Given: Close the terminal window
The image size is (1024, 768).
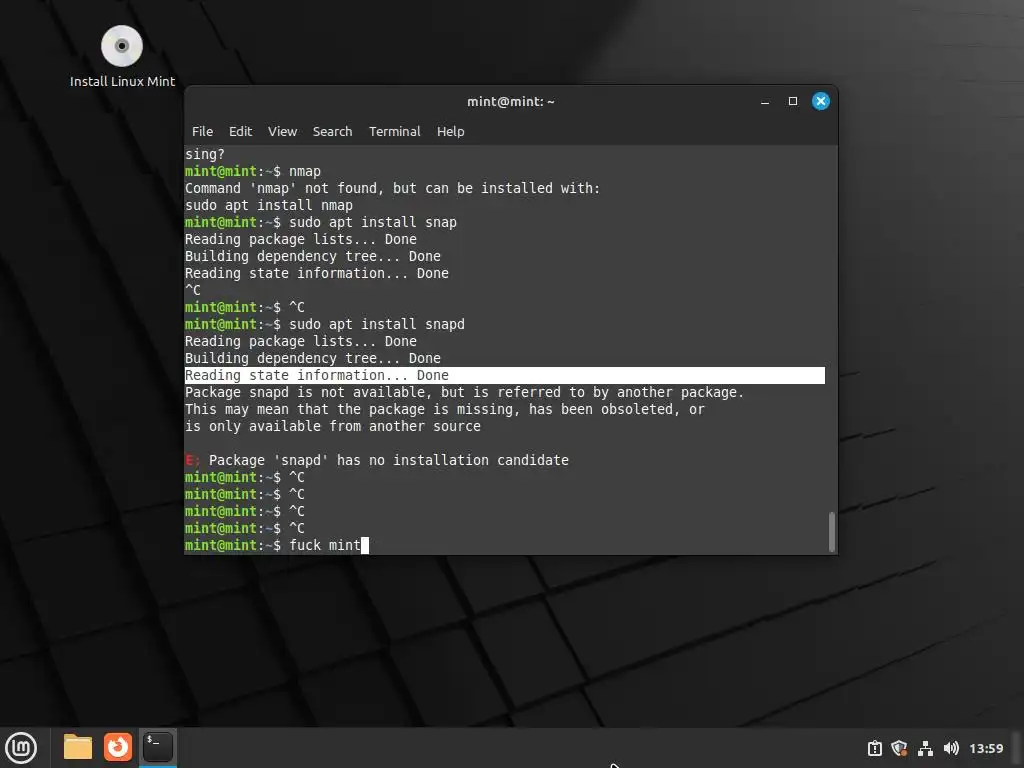Looking at the screenshot, I should tap(821, 101).
